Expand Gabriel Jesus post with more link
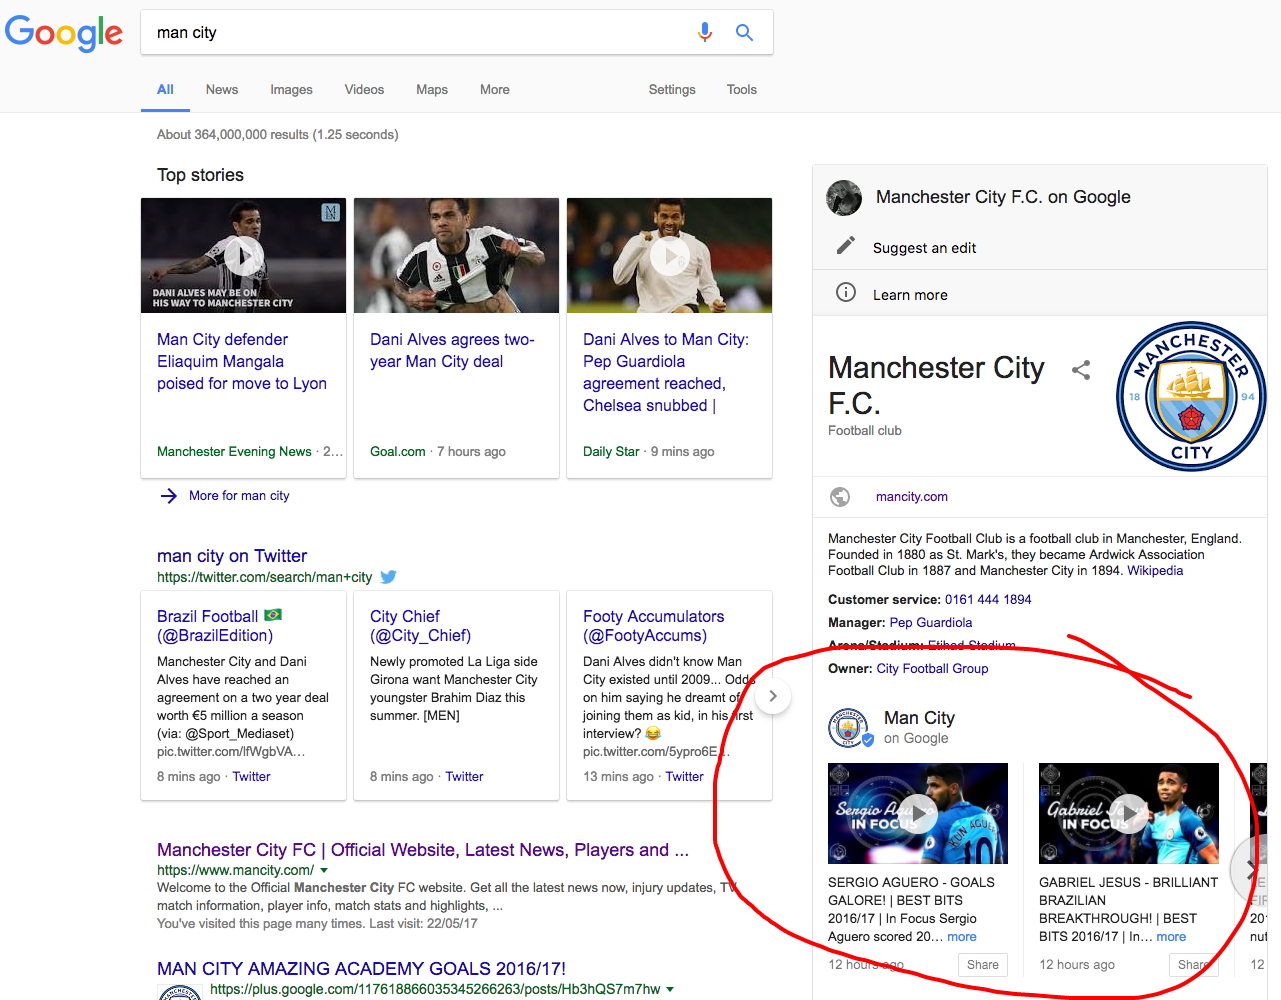Image resolution: width=1281 pixels, height=1000 pixels. point(1171,937)
